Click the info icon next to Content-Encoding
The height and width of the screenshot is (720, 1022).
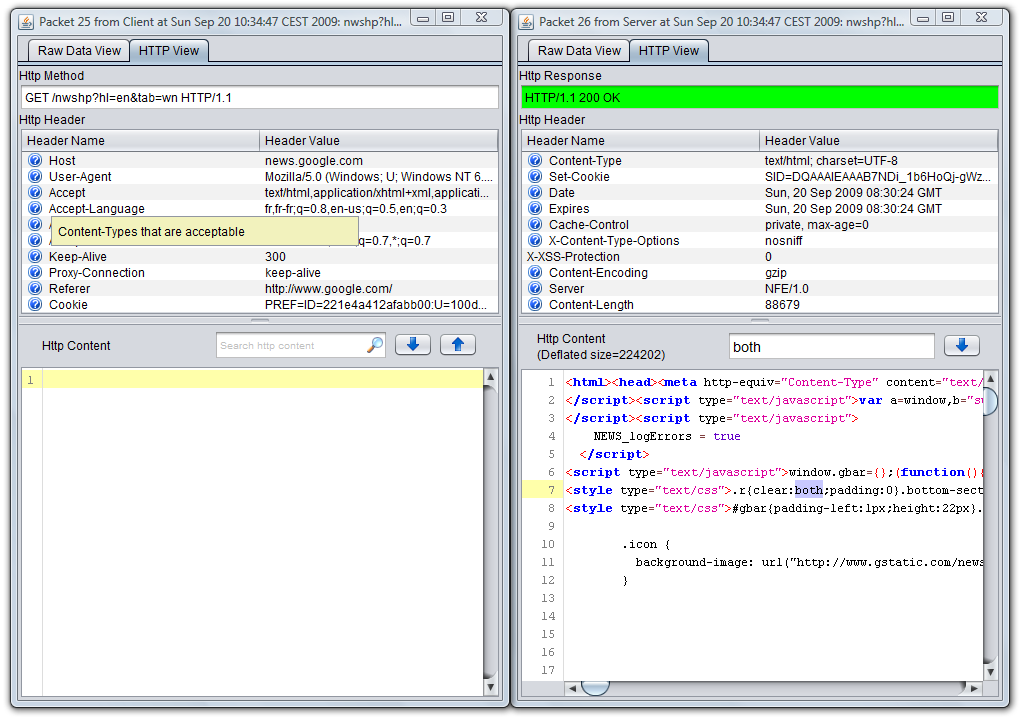tap(535, 272)
